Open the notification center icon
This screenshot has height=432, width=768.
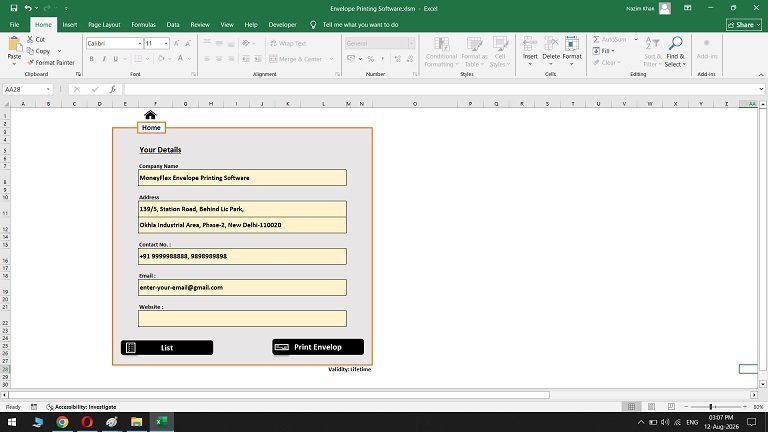(x=751, y=422)
